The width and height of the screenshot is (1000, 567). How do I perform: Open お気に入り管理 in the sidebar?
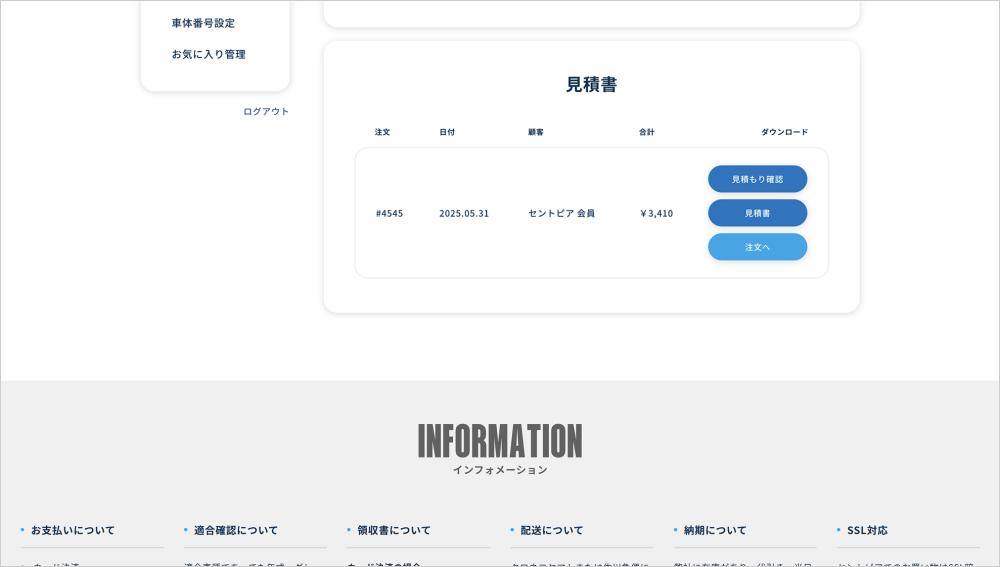click(208, 54)
